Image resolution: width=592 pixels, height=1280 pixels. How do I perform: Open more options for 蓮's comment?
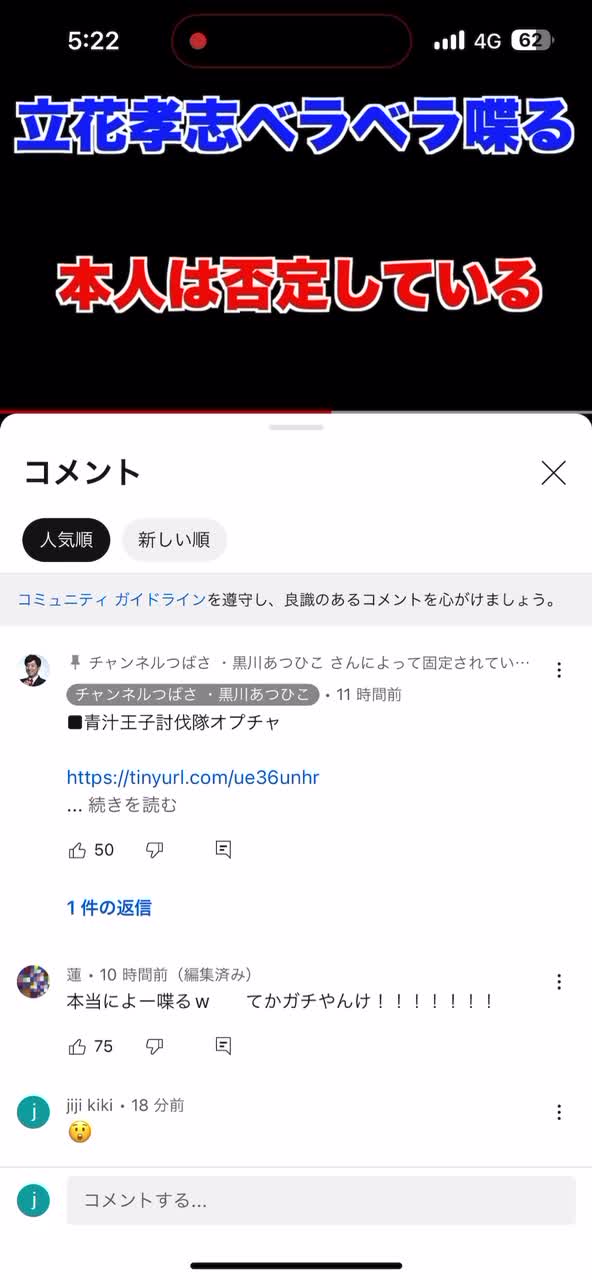tap(559, 982)
